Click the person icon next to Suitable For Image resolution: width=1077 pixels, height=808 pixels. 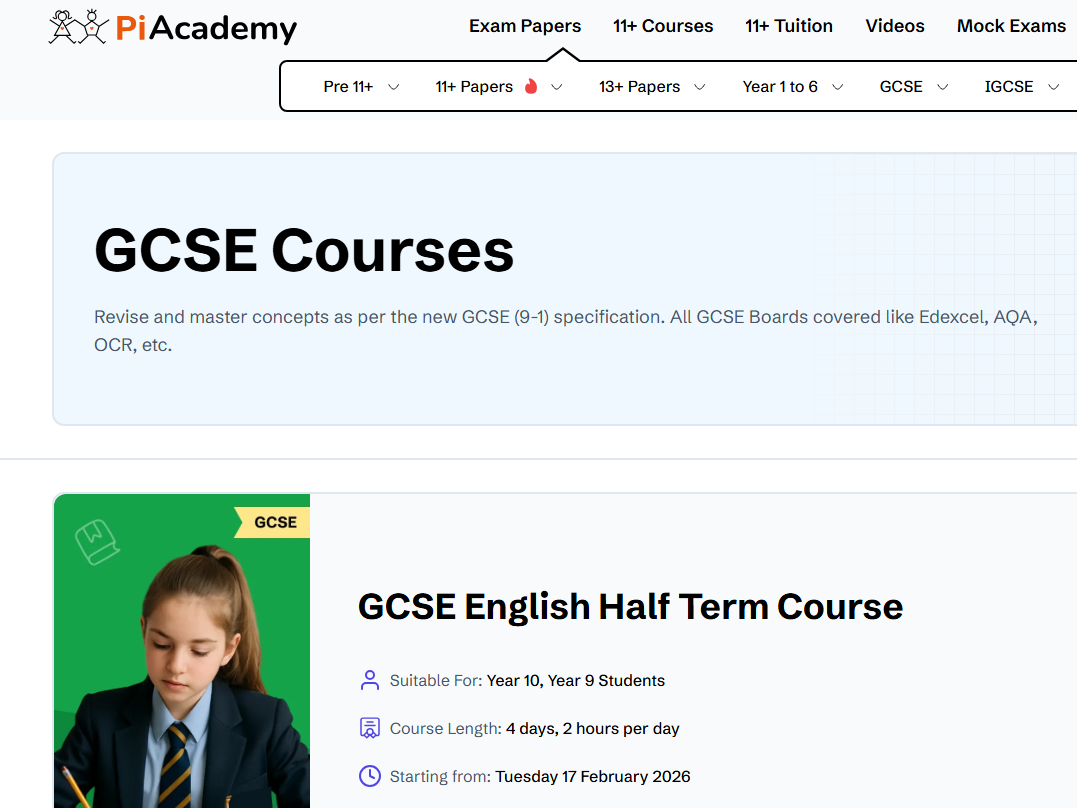[x=369, y=679]
